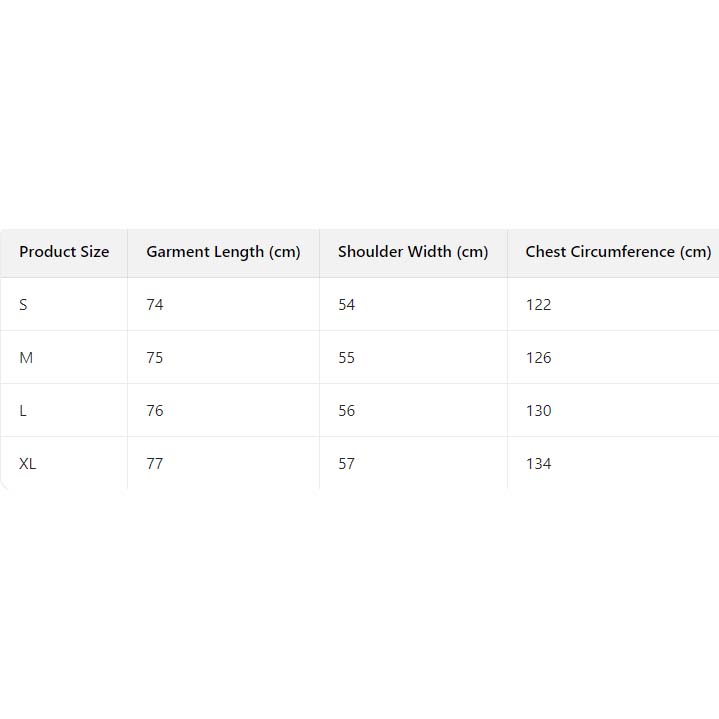Click chest circumference value 130
Viewport: 719px width, 719px height.
(539, 411)
